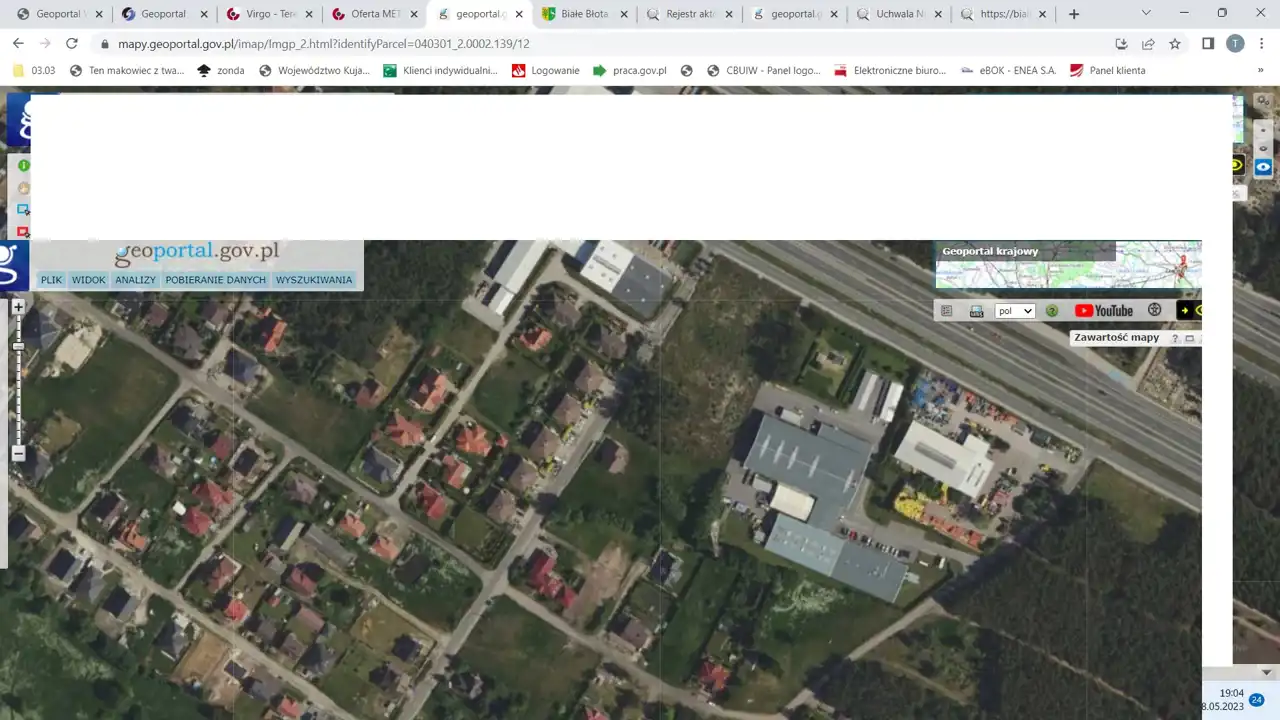Click the zoom out minus button
Viewport: 1280px width, 720px height.
[18, 453]
